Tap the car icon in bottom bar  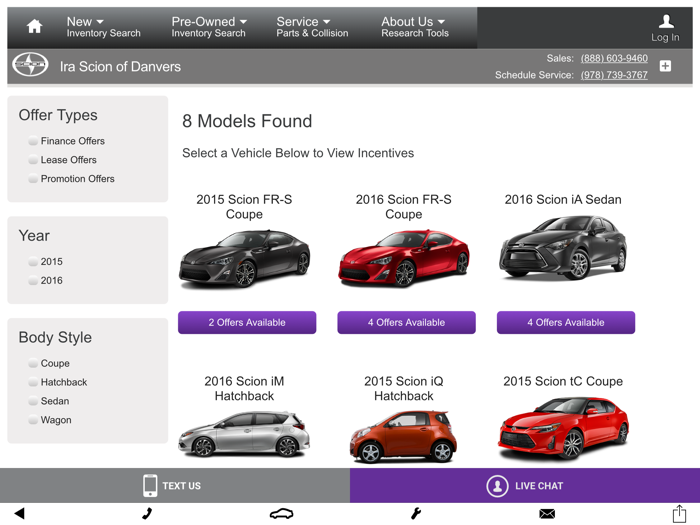[x=281, y=514]
